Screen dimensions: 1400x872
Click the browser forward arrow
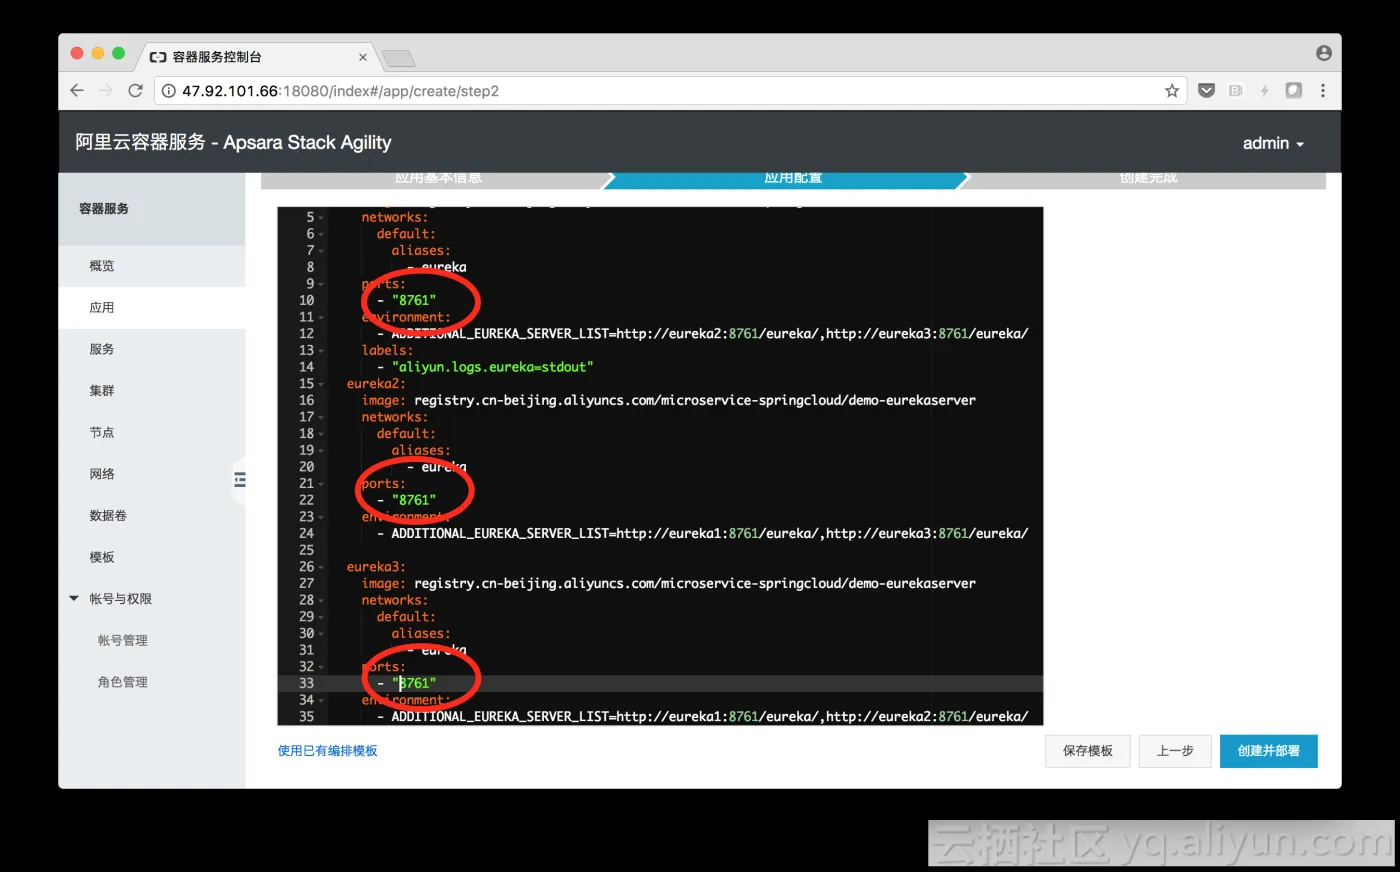106,90
